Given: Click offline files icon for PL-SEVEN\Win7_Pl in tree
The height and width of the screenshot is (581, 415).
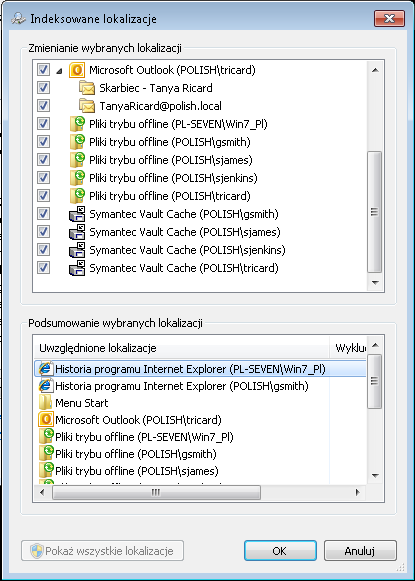Looking at the screenshot, I should 77,124.
